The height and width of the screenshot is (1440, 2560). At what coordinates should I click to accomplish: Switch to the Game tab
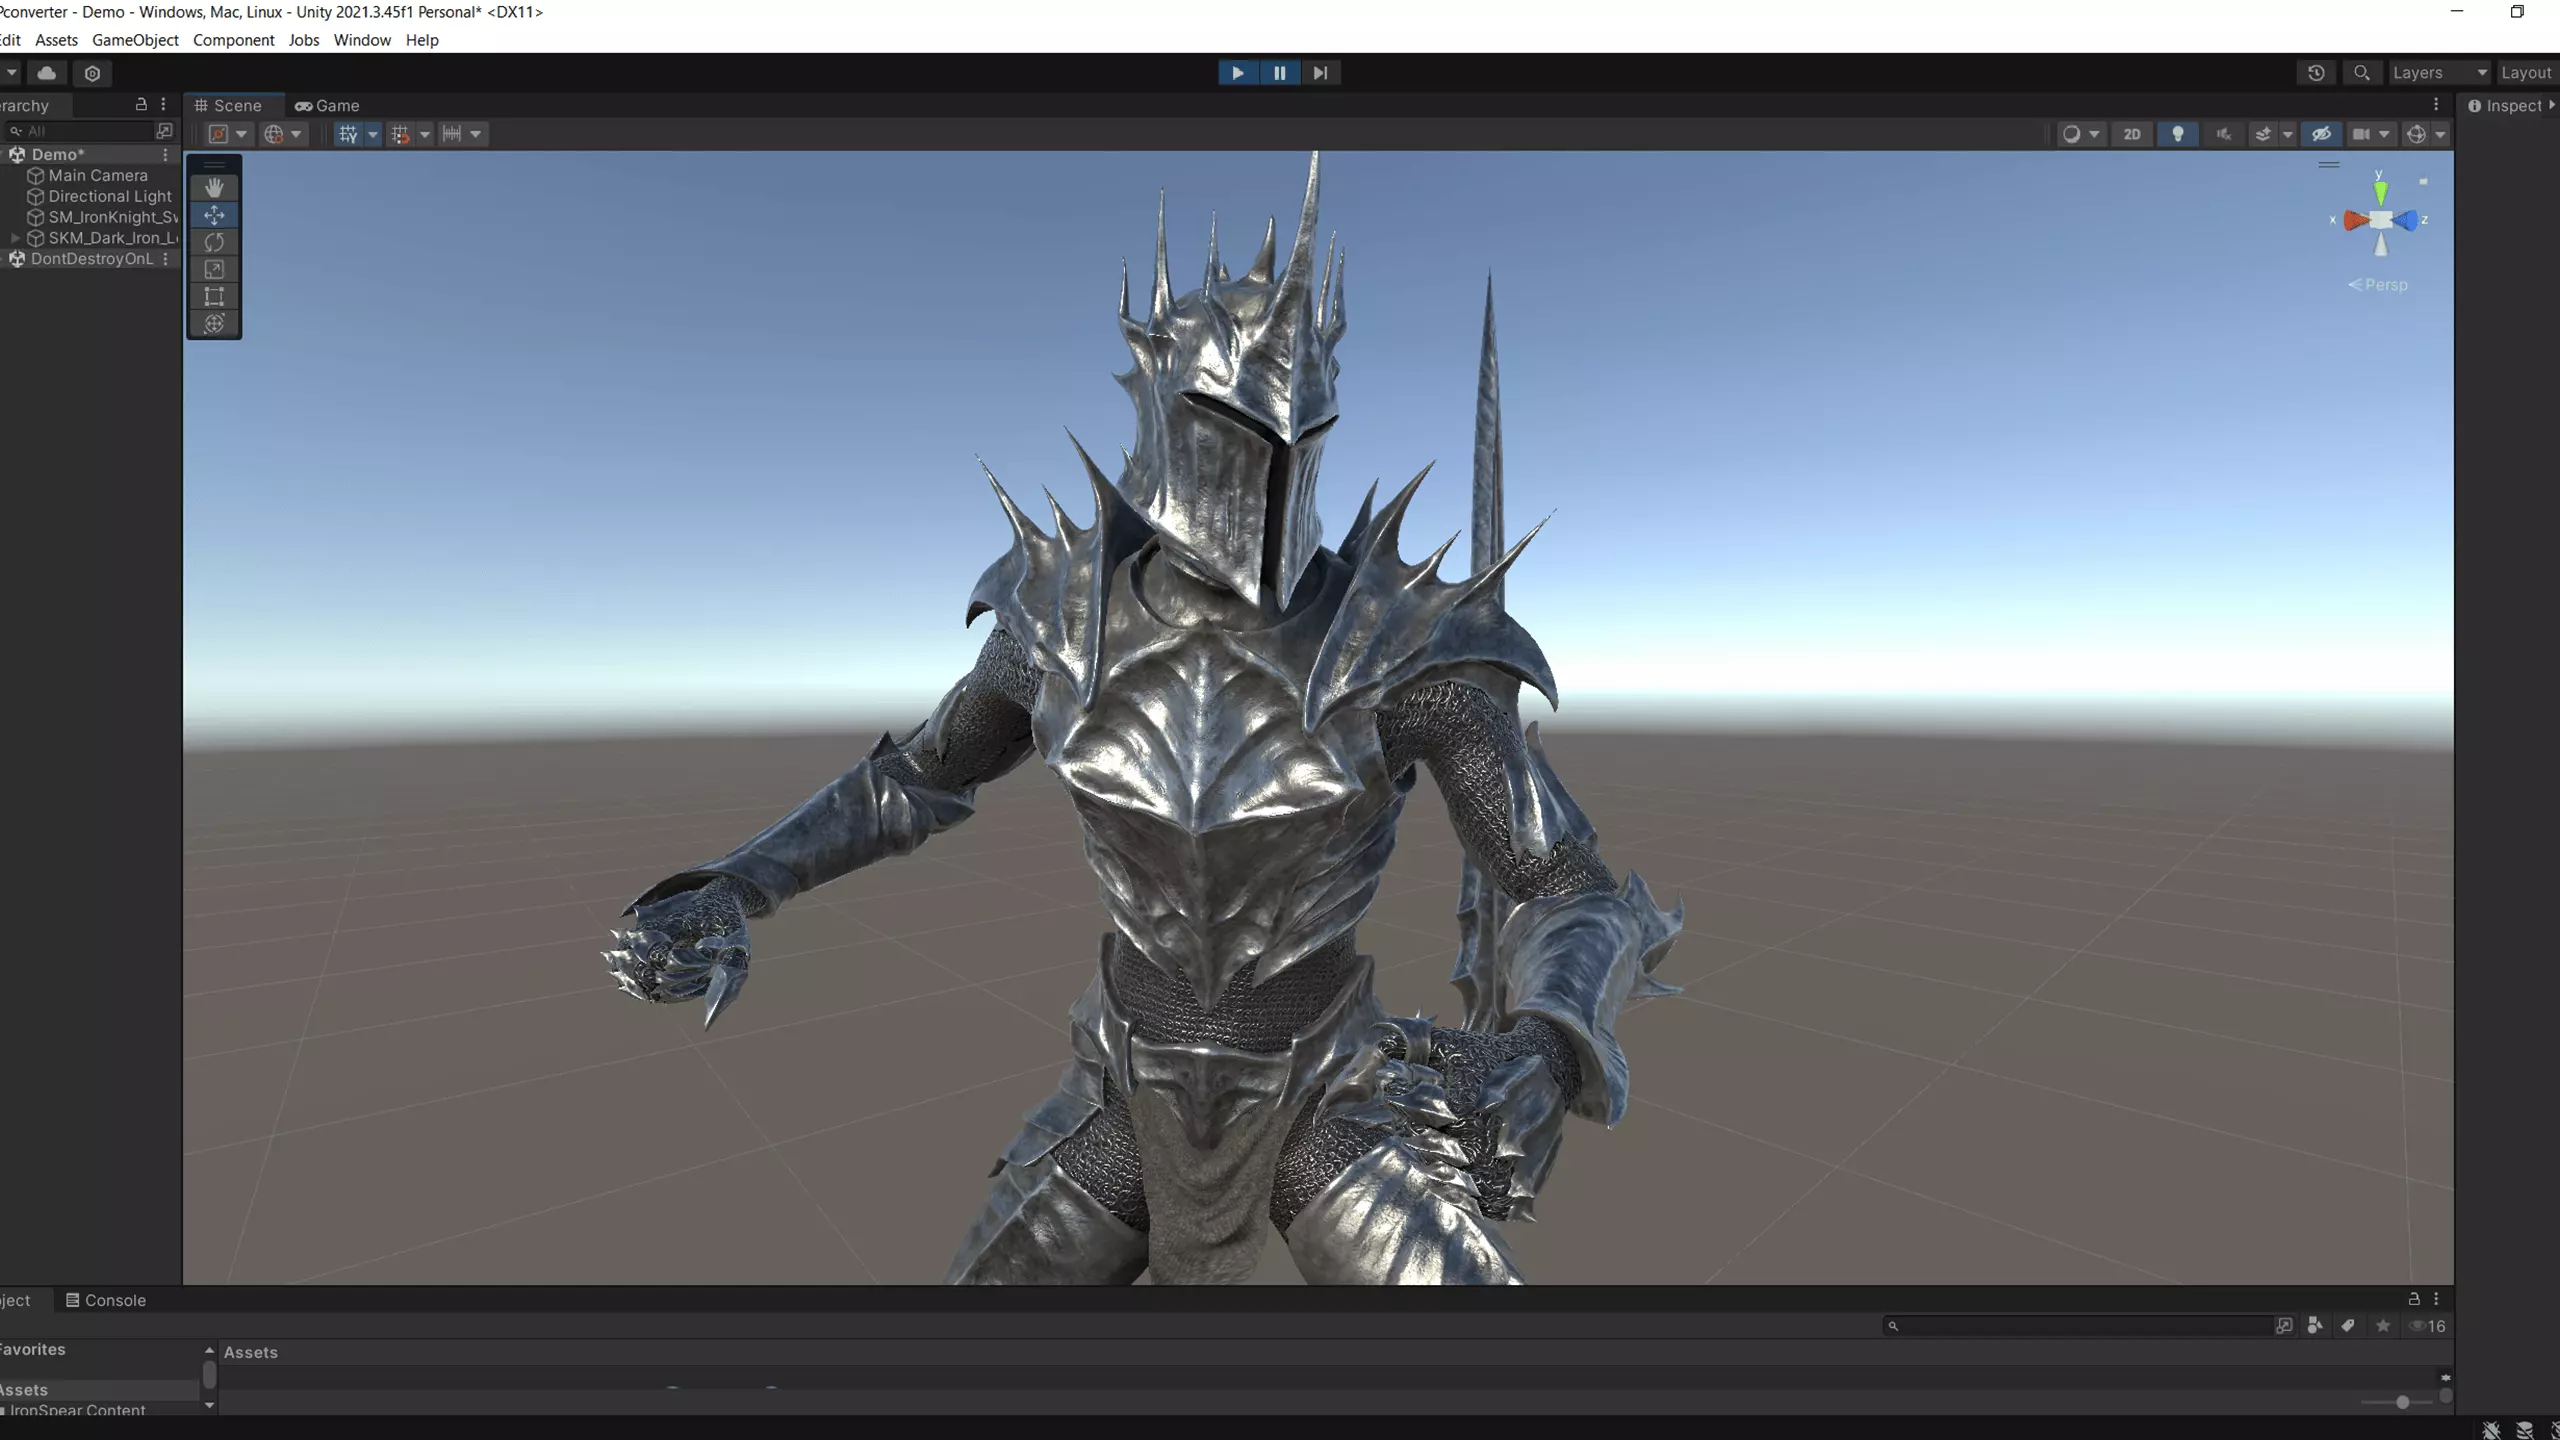[x=327, y=105]
